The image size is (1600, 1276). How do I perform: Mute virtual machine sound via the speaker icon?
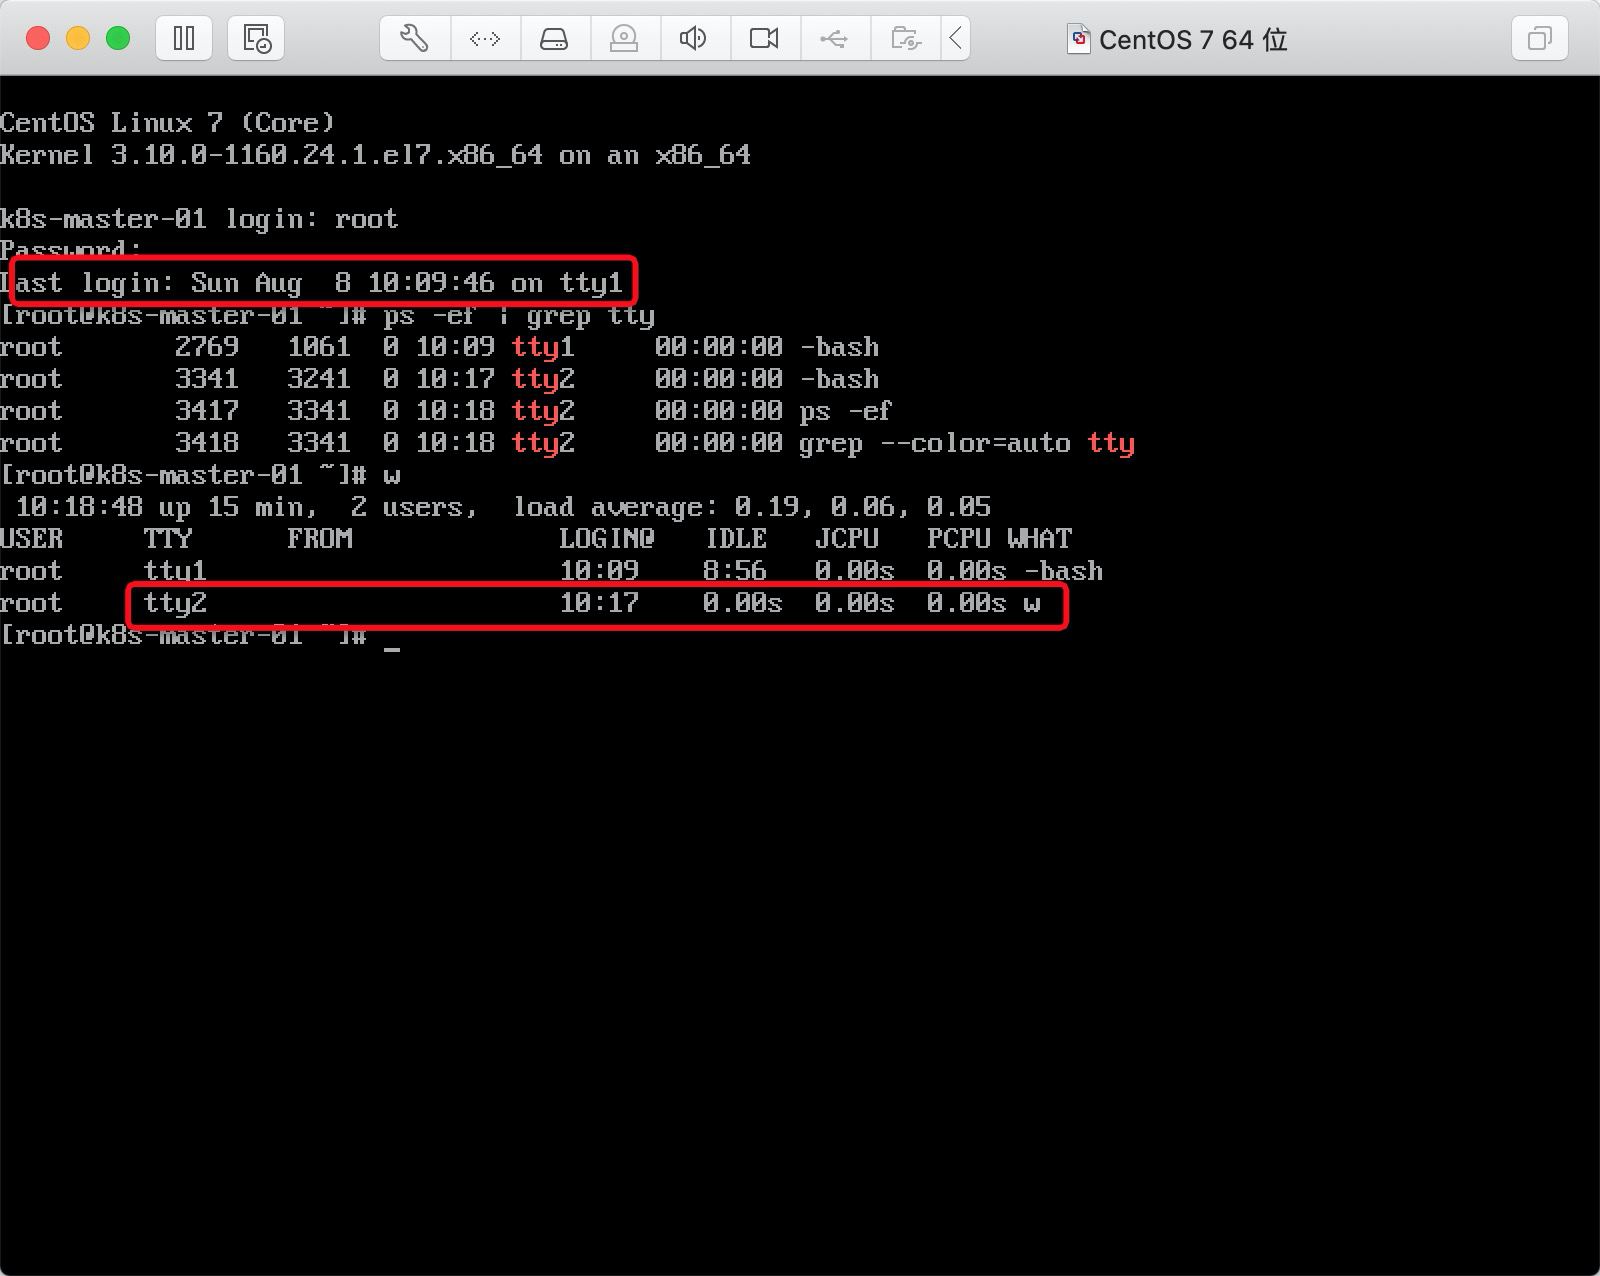pos(695,38)
